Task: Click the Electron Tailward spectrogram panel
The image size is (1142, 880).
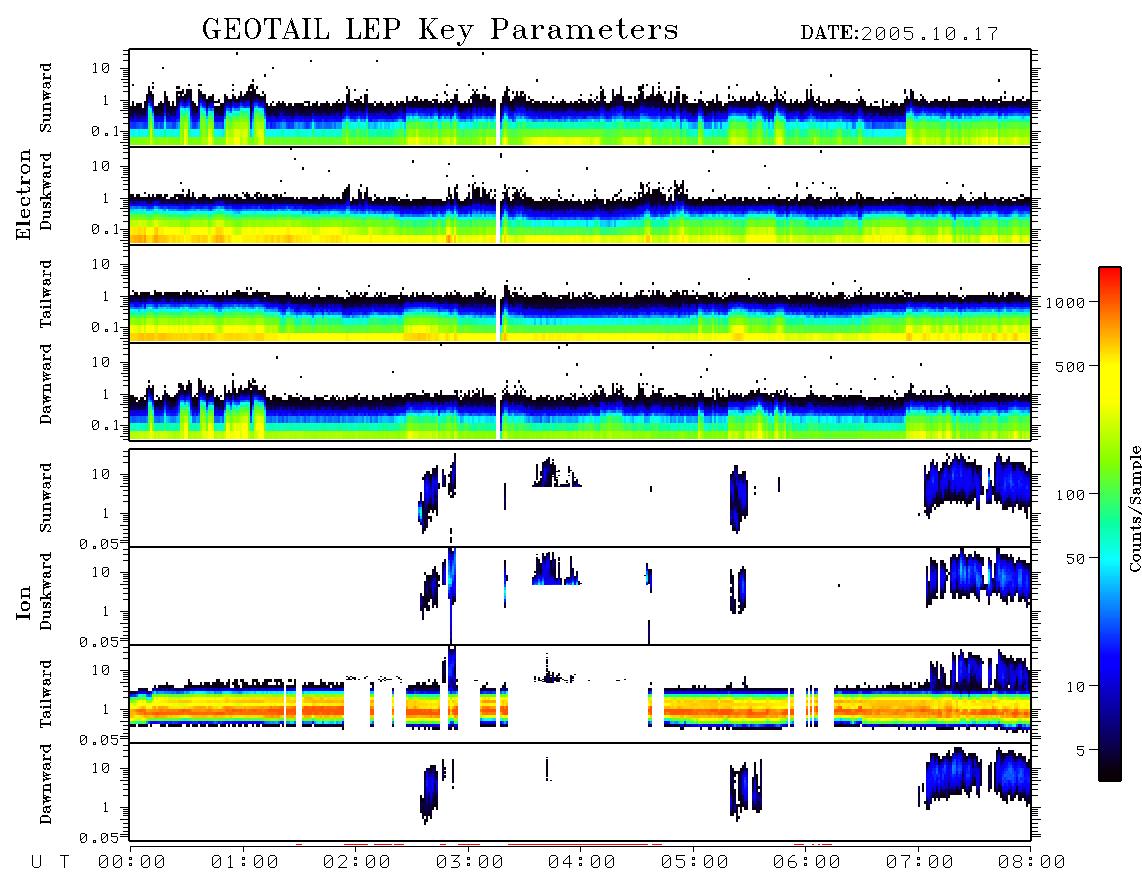Action: [580, 294]
